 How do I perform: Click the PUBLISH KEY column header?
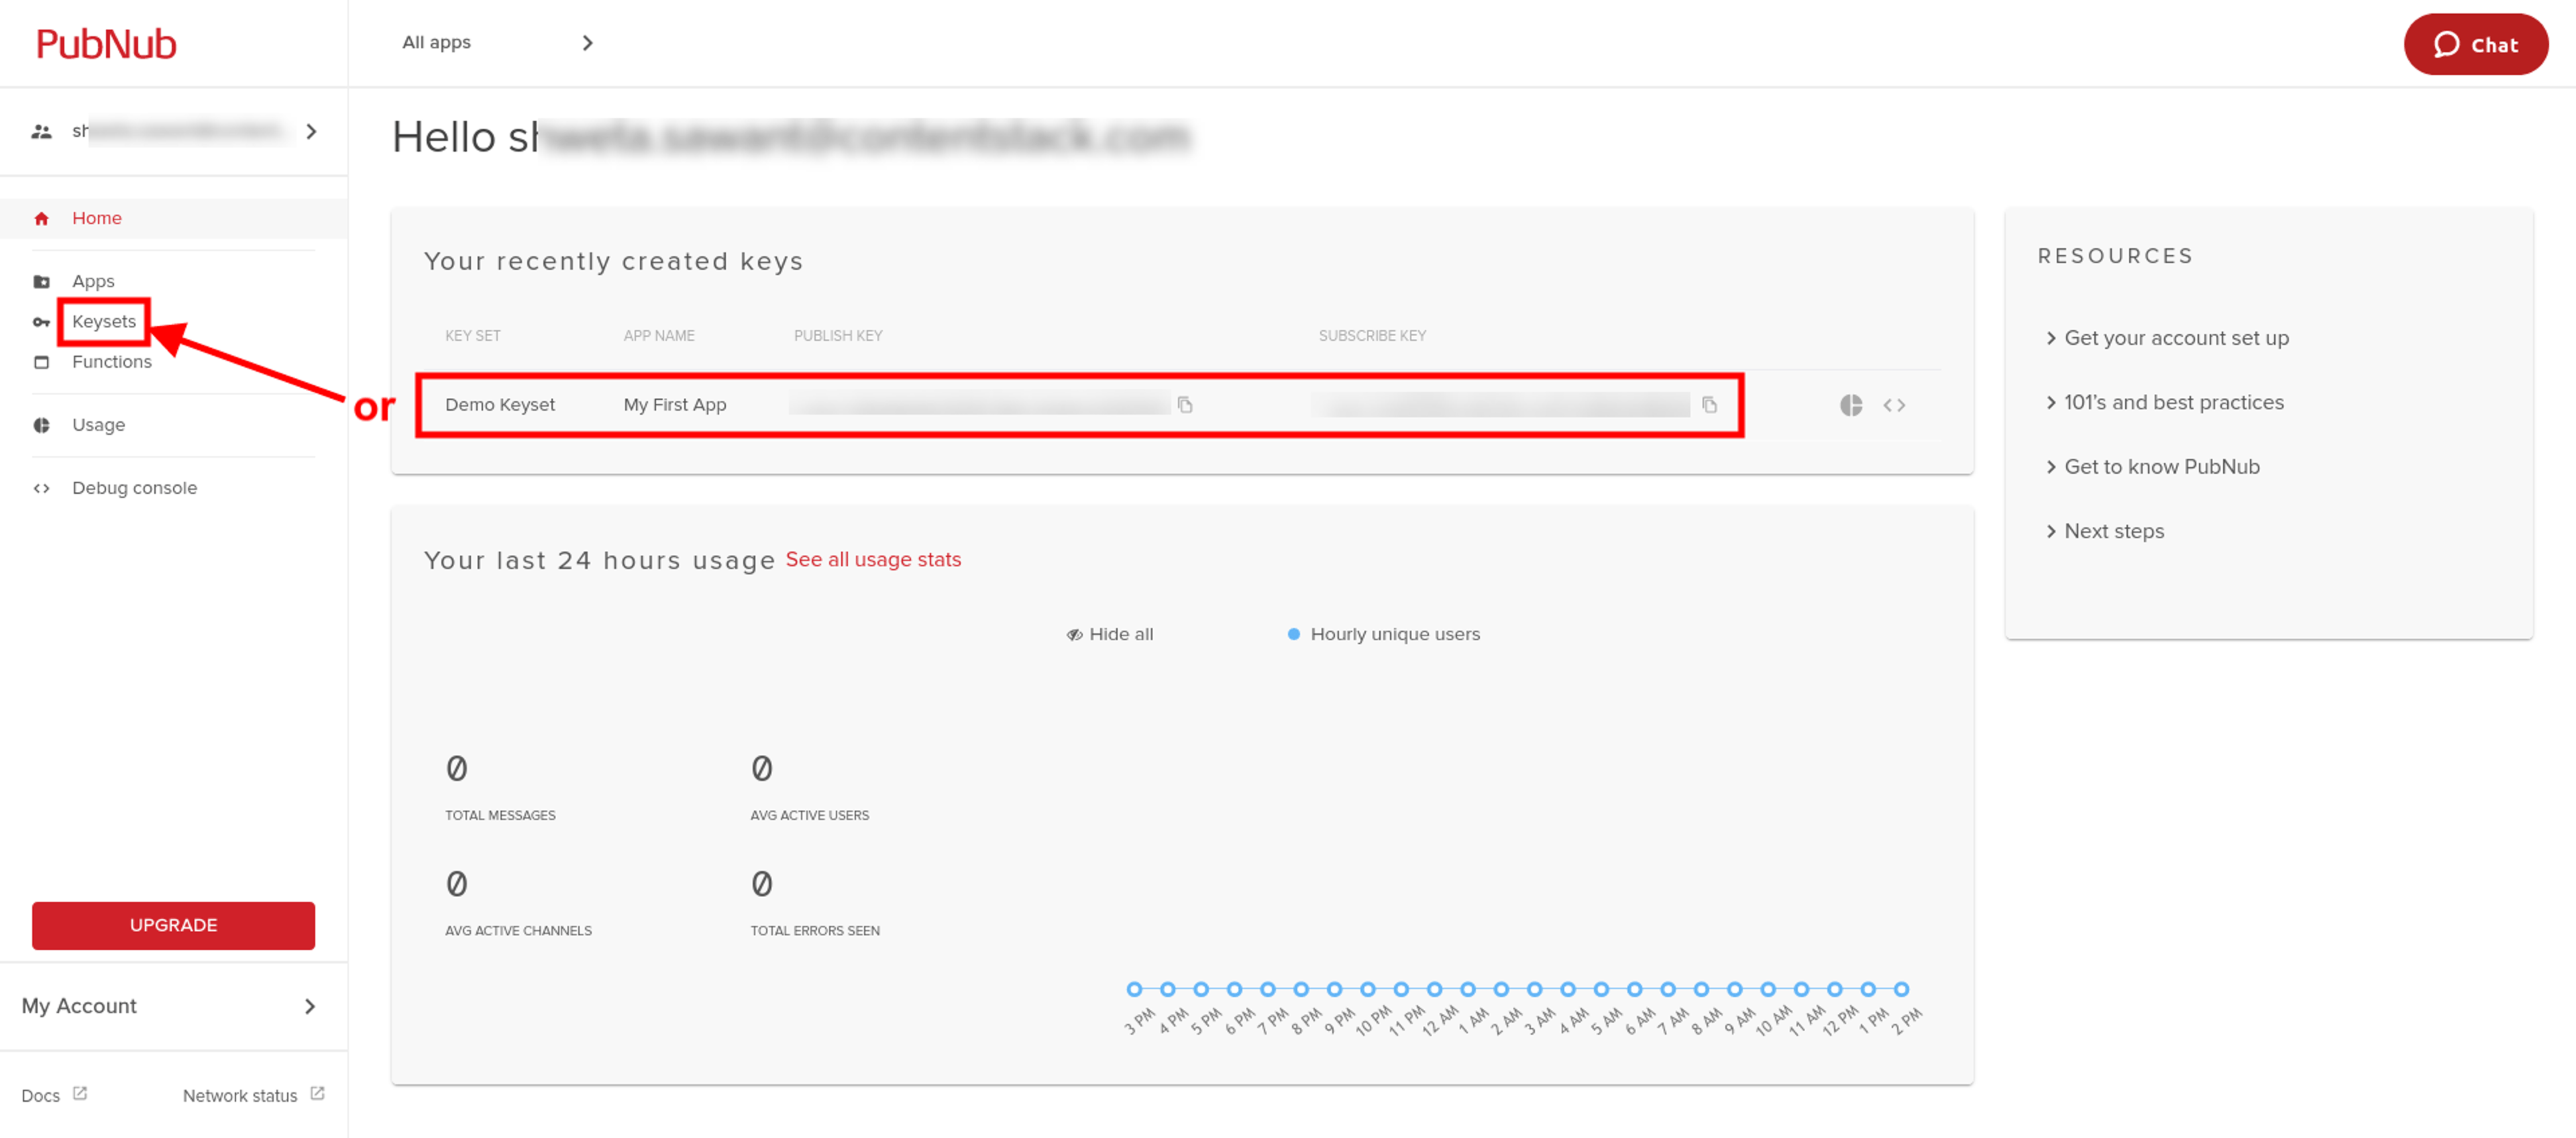point(838,335)
